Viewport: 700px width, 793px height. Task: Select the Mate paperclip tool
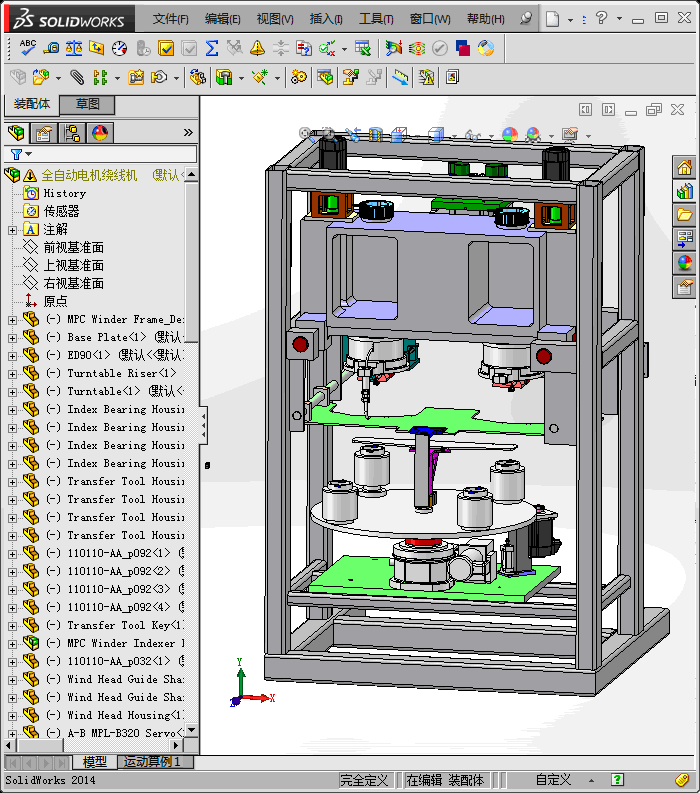tap(77, 77)
